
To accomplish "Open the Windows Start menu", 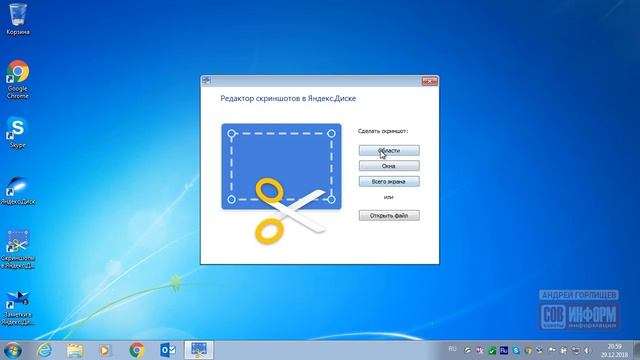I will 13,351.
